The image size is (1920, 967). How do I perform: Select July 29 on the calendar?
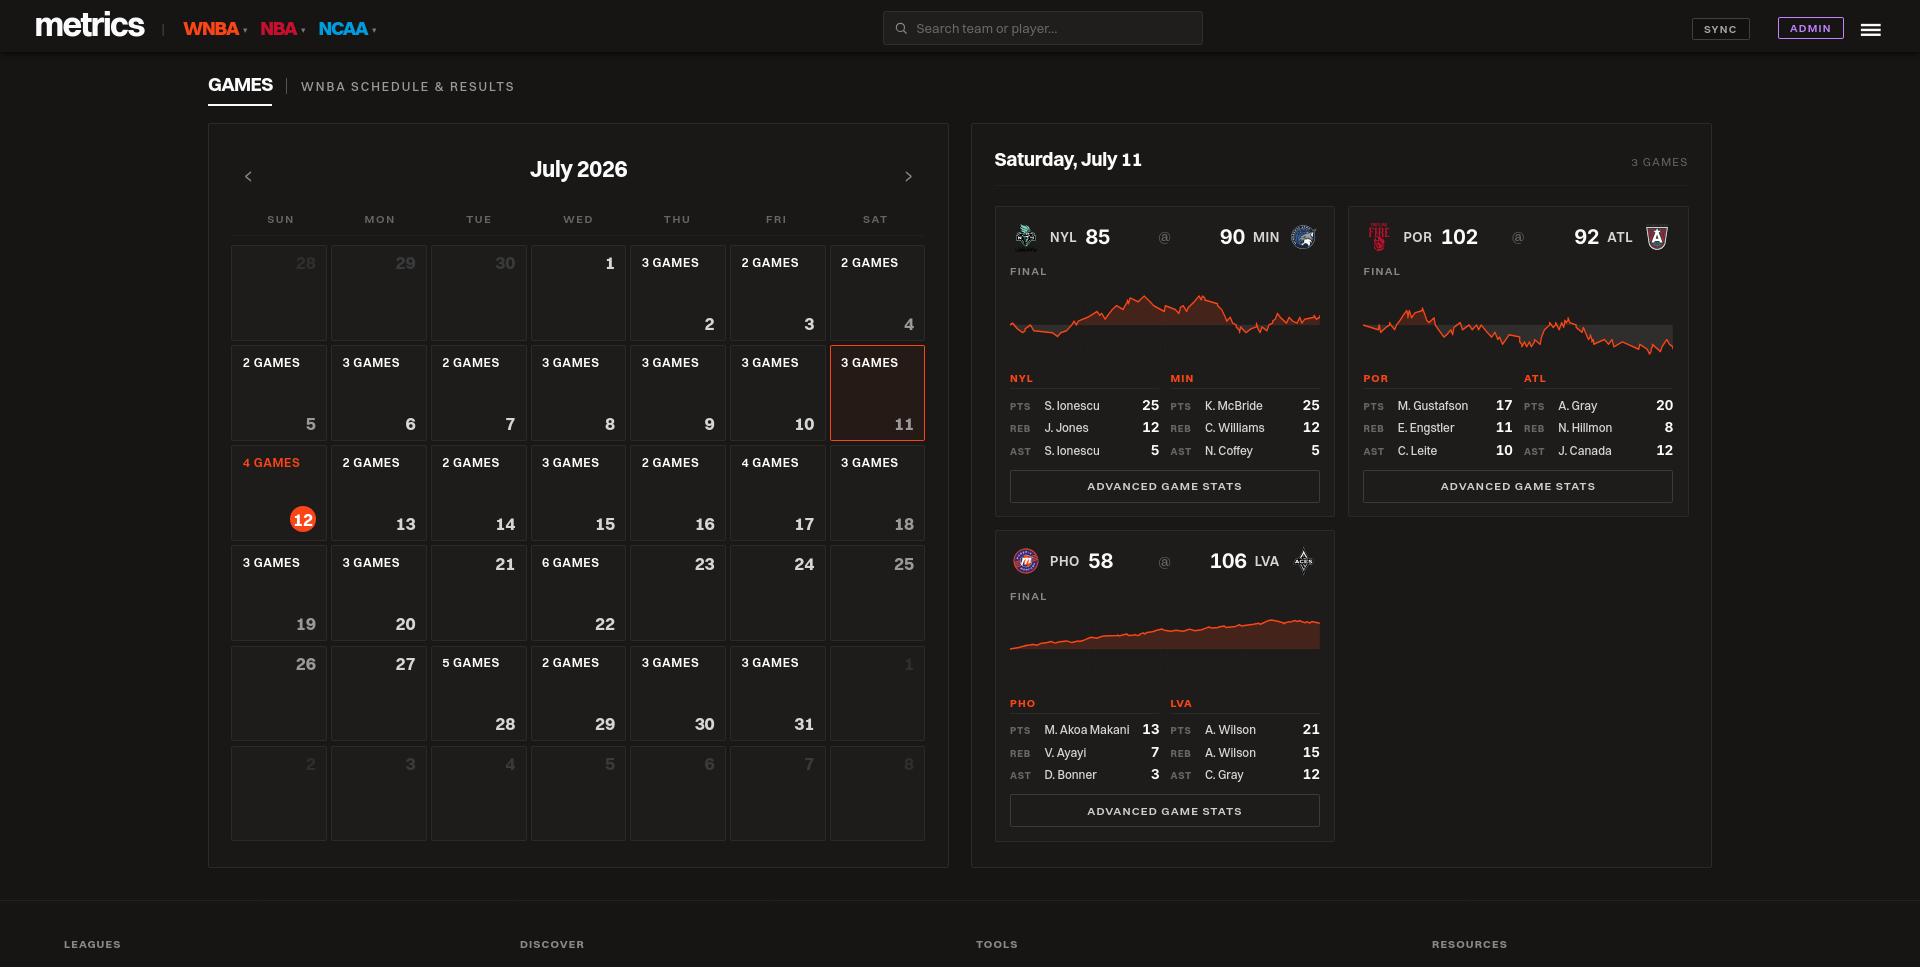tap(578, 693)
